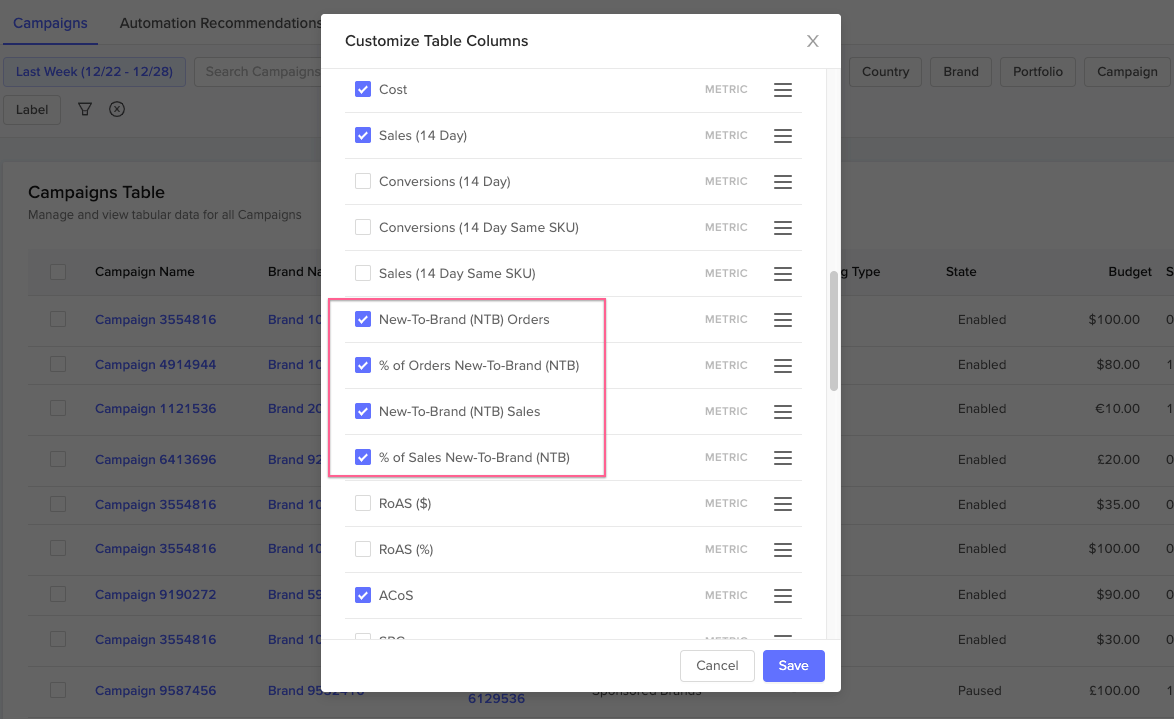The image size is (1174, 719).
Task: Select row checkbox for Campaign 1121536
Action: click(x=58, y=408)
